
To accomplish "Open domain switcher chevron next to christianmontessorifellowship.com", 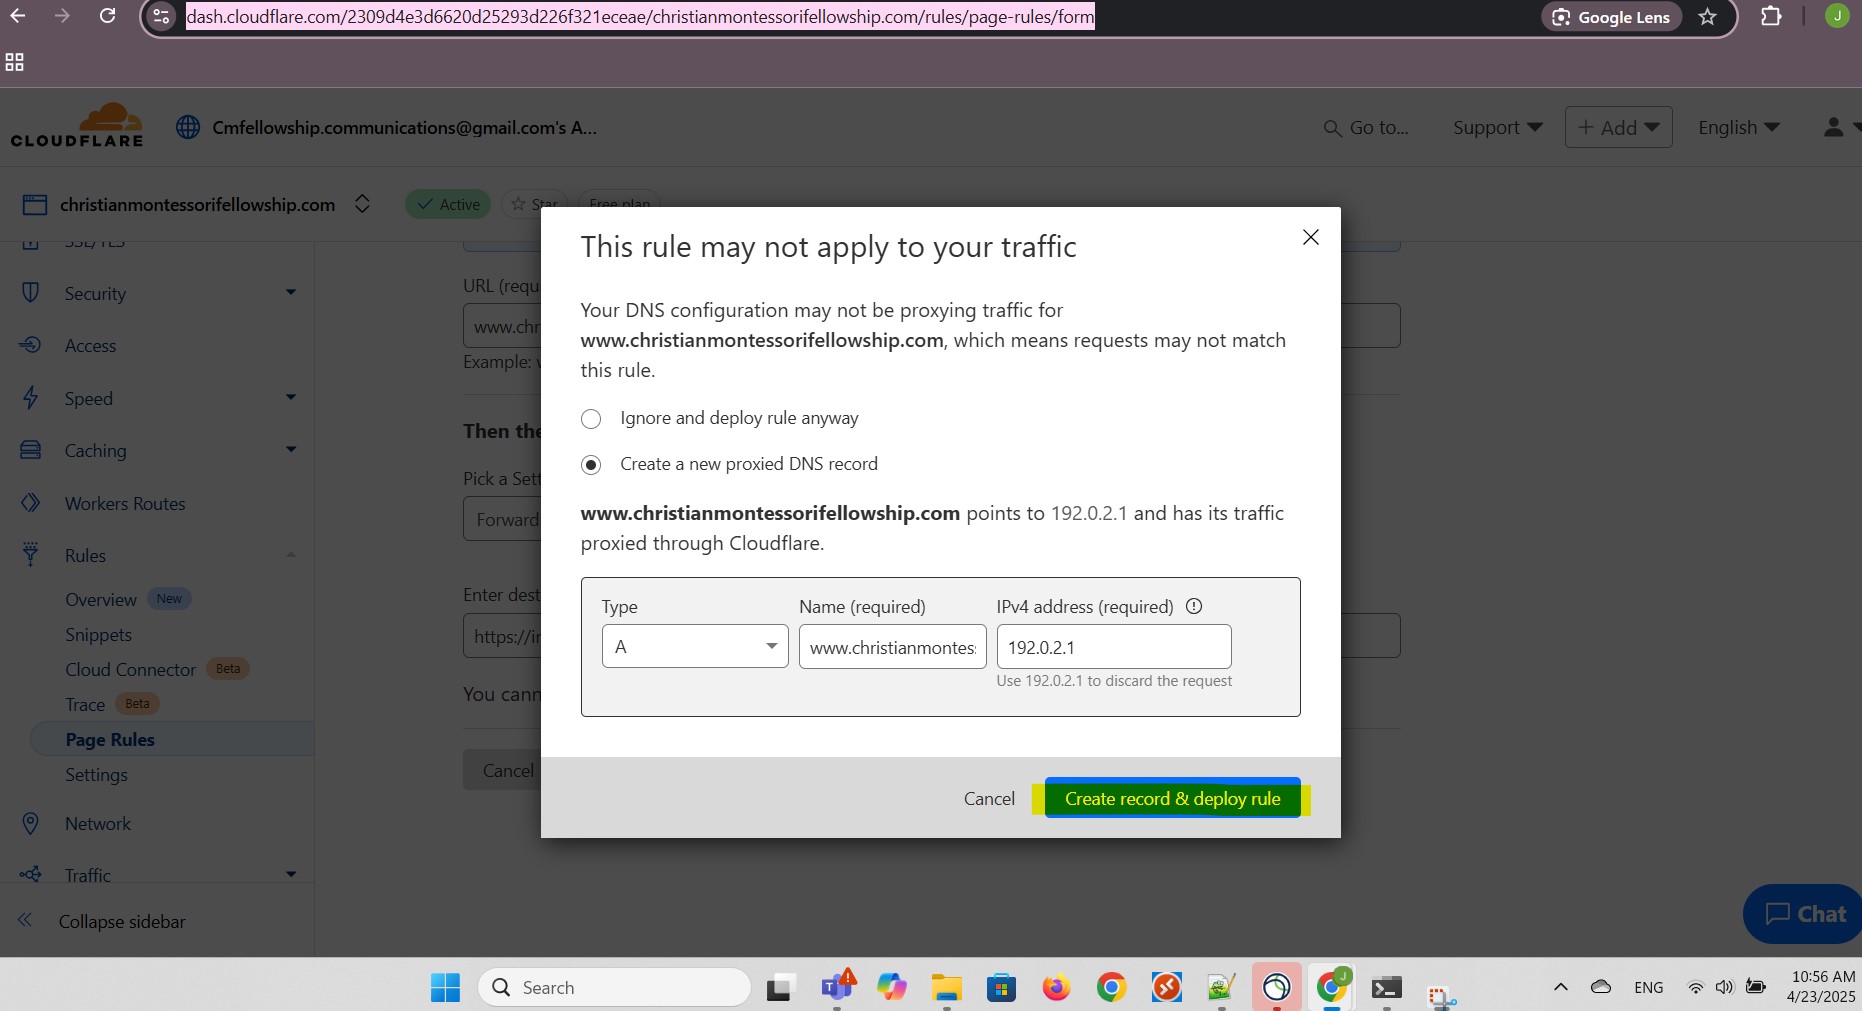I will pos(362,204).
